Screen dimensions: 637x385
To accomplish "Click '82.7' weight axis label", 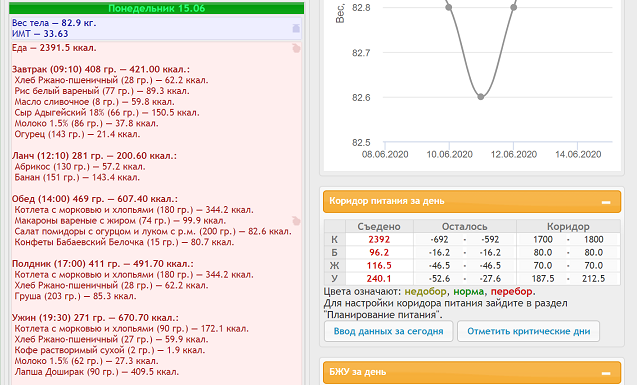I will tap(361, 53).
